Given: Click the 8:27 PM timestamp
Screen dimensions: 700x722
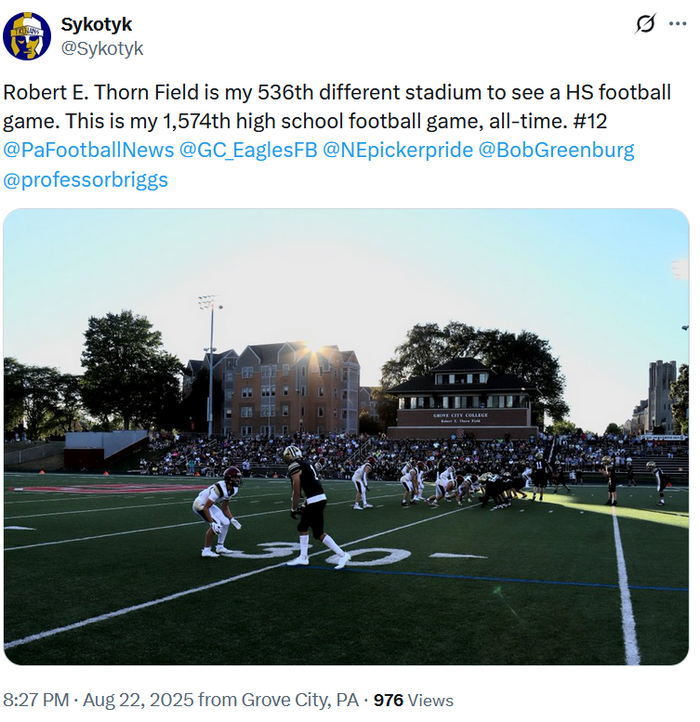Looking at the screenshot, I should [x=36, y=700].
